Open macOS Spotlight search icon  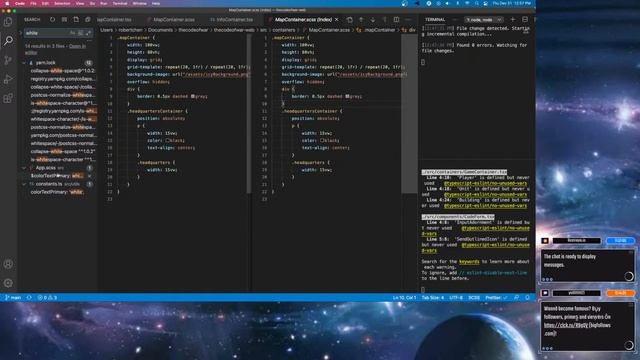476,3
